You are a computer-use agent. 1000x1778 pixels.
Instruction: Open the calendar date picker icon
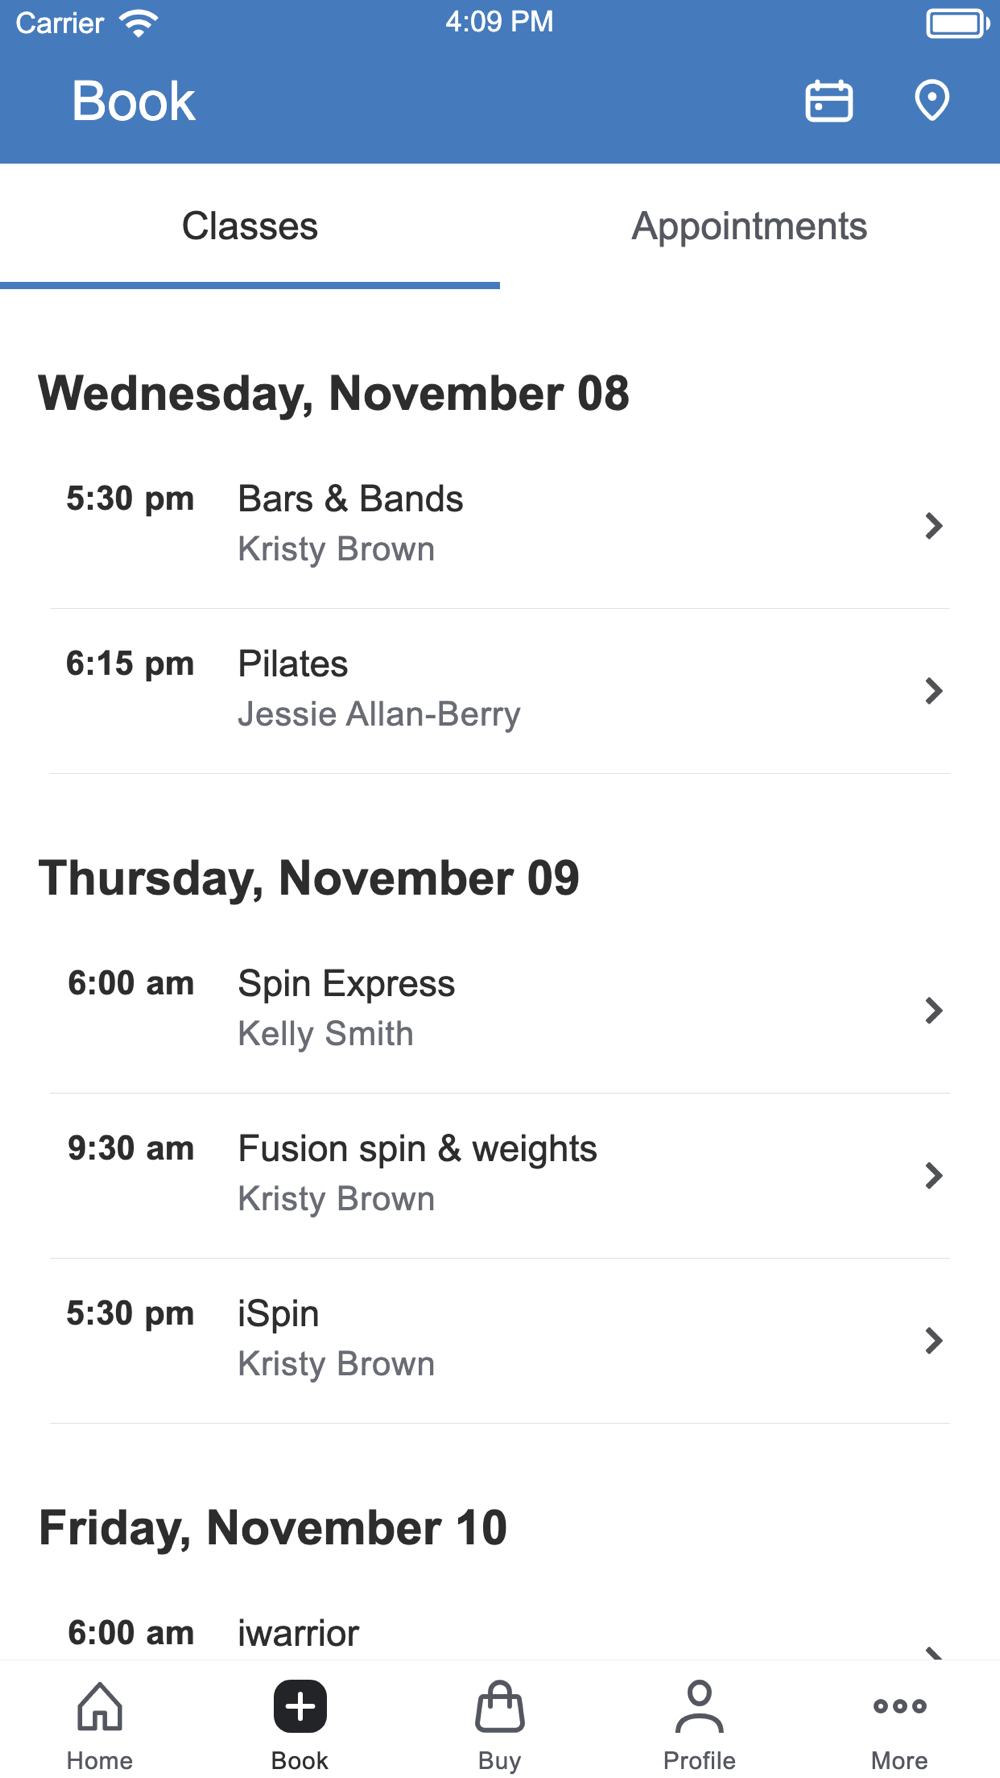point(829,101)
